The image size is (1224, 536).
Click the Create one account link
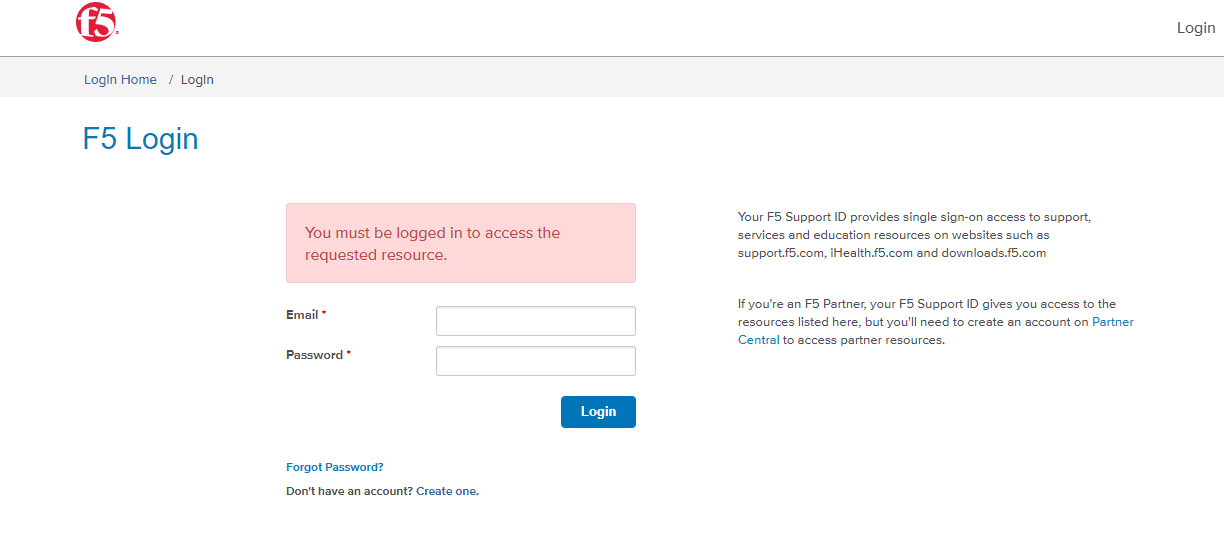446,491
